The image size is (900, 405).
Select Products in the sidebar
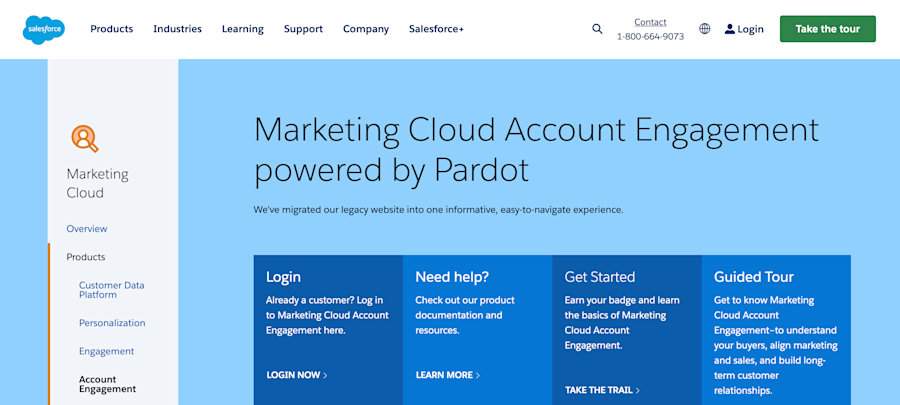pyautogui.click(x=86, y=257)
